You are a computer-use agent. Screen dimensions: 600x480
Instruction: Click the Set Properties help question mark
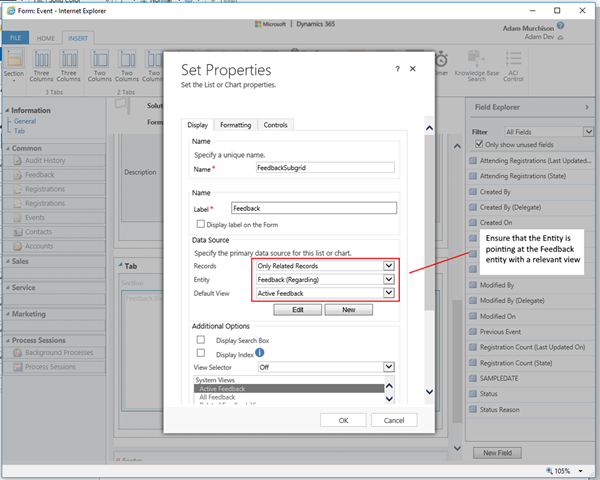coord(398,69)
